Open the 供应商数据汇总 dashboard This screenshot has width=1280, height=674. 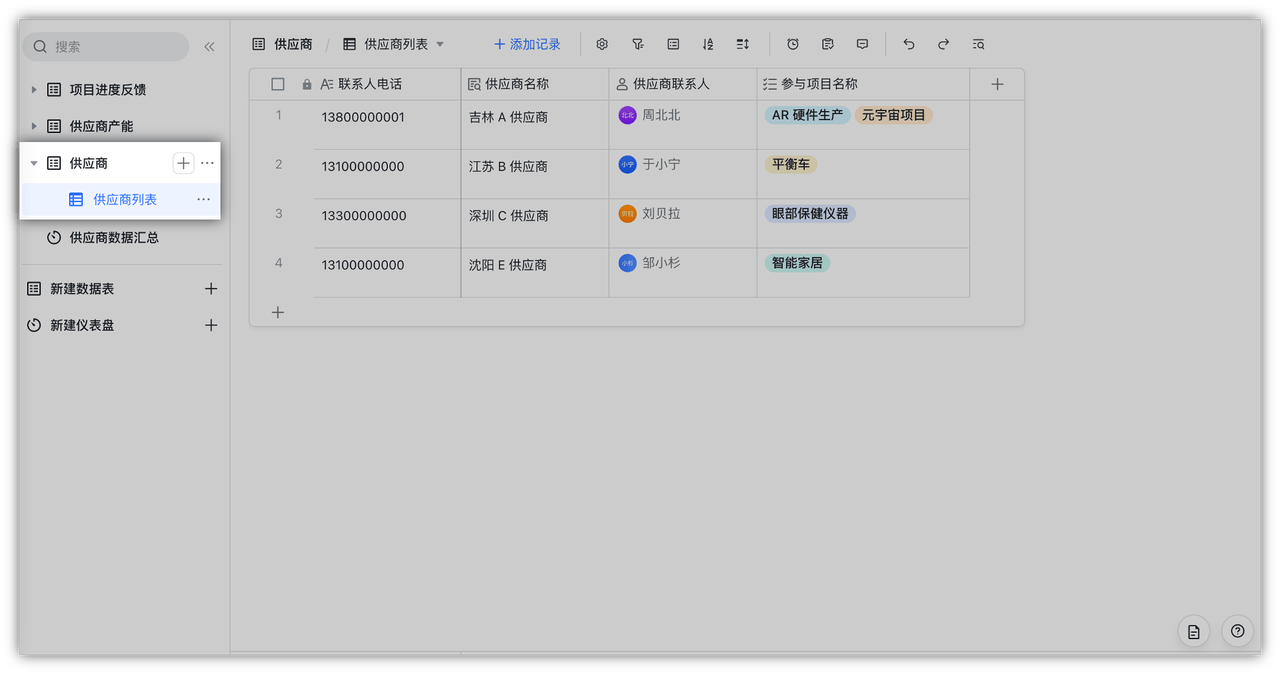click(x=113, y=238)
